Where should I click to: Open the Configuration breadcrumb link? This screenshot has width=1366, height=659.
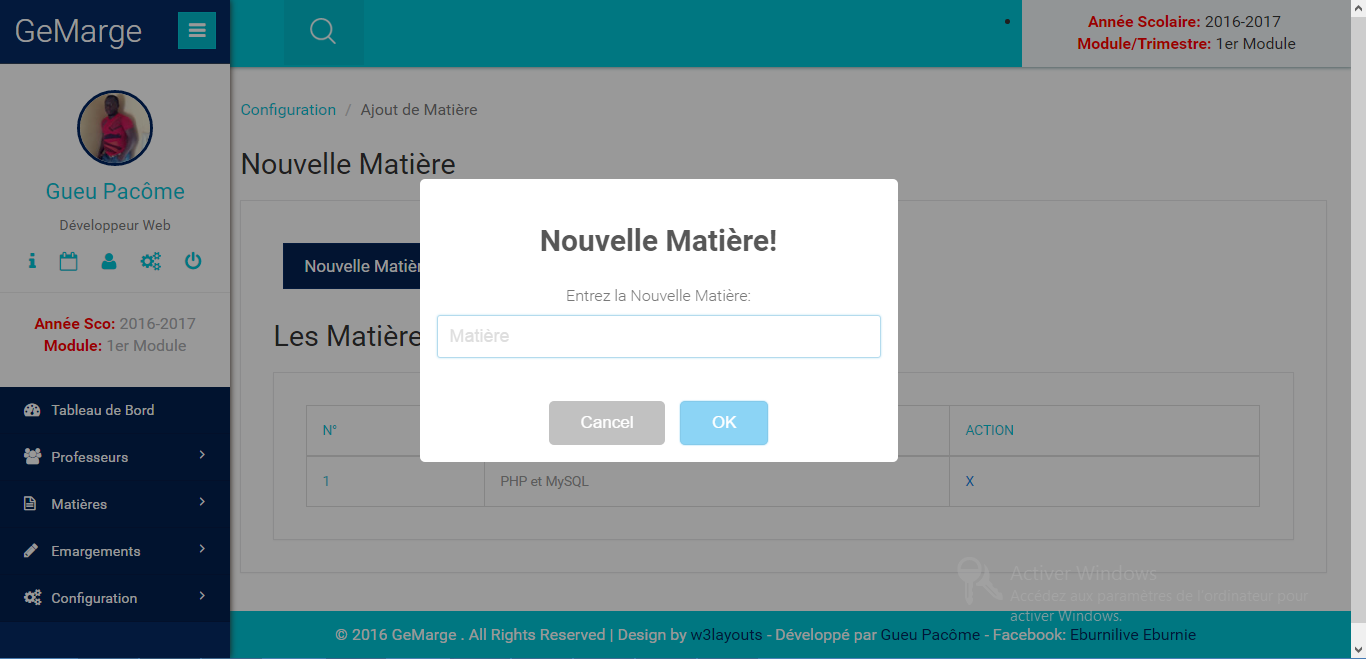tap(288, 109)
